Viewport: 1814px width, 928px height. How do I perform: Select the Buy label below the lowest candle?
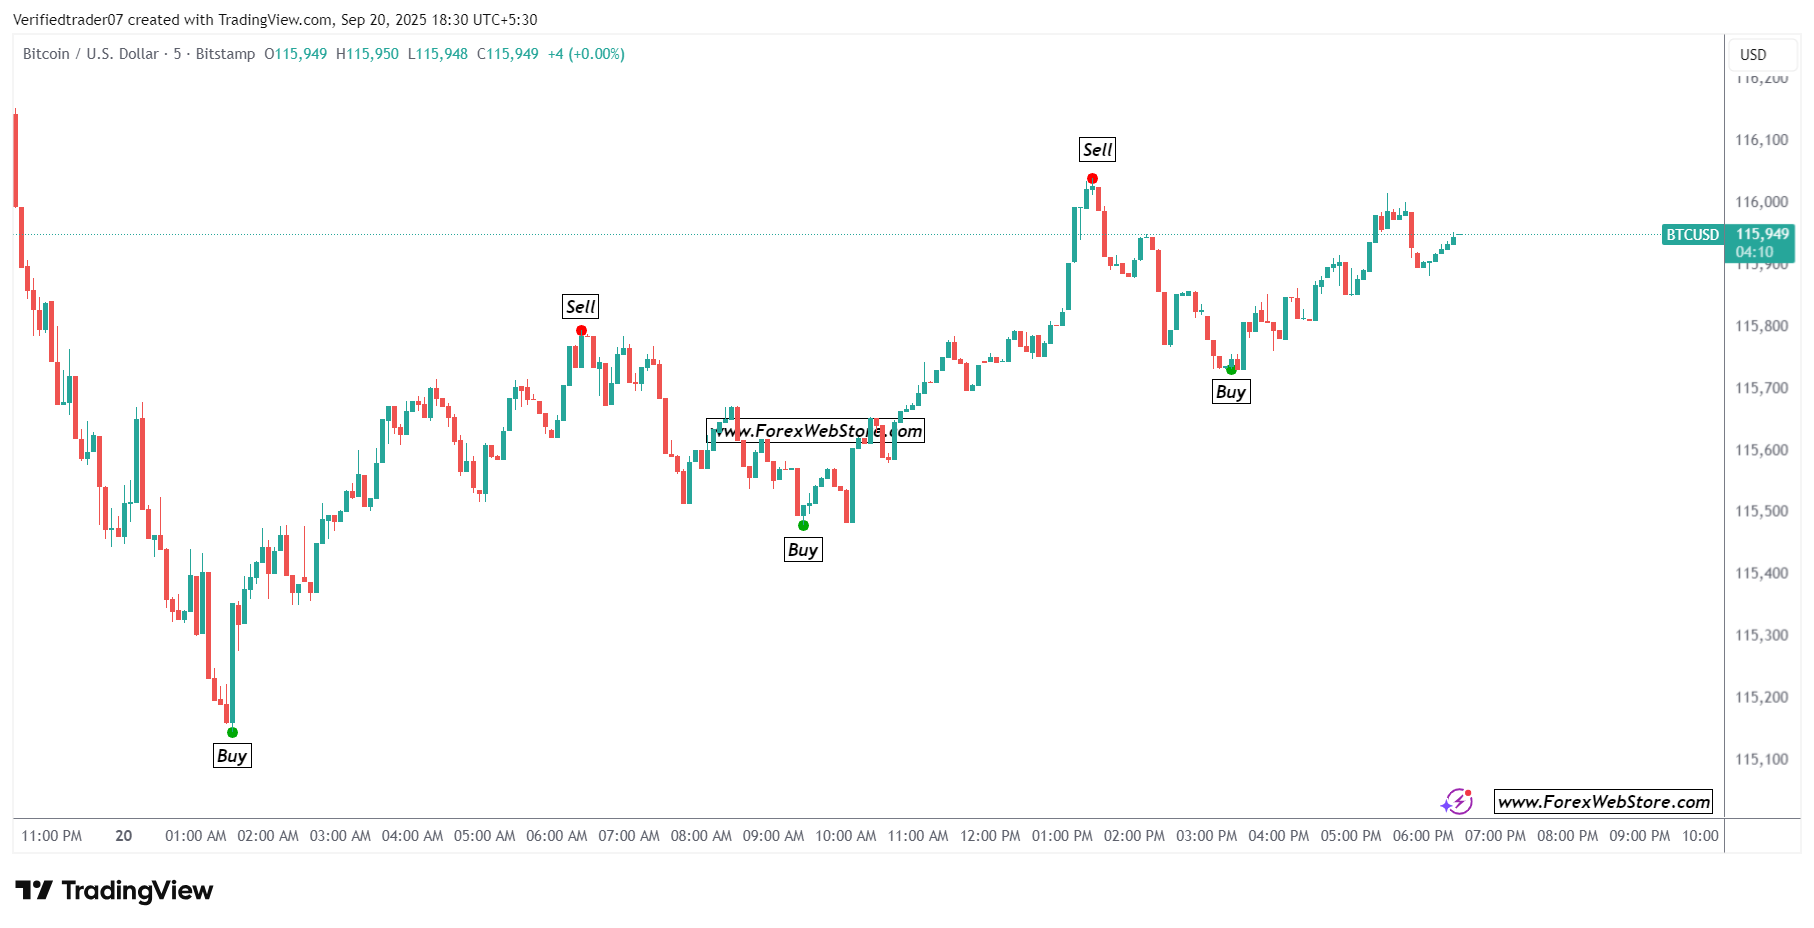coord(232,756)
